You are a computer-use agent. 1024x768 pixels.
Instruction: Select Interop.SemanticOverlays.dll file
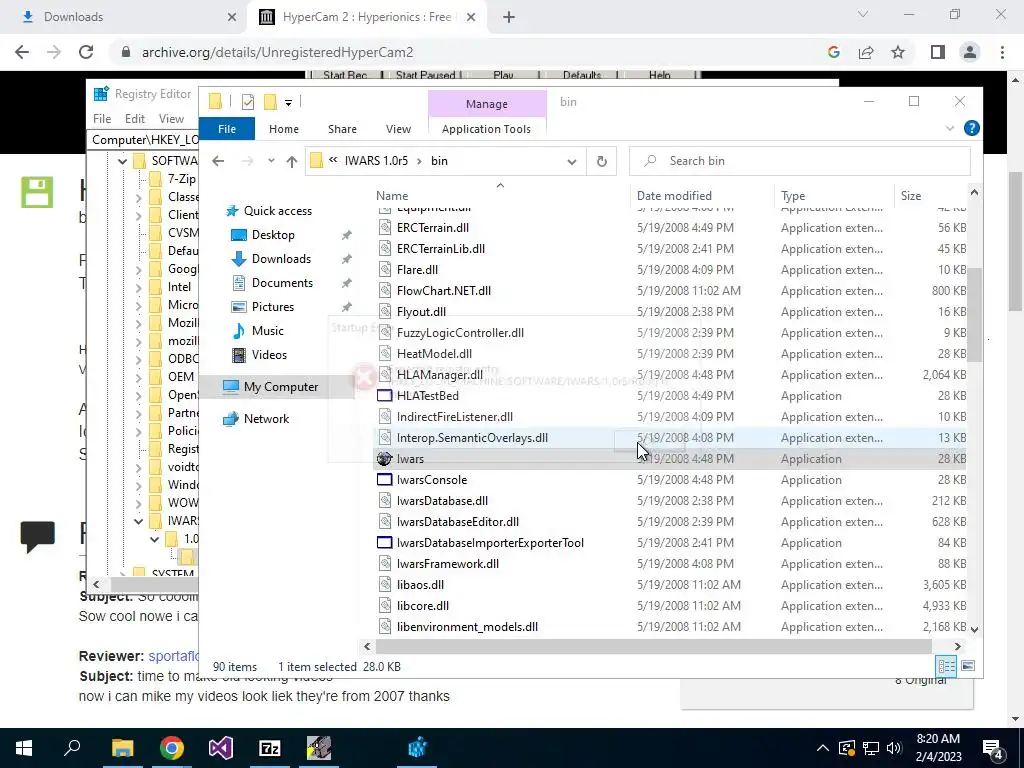[472, 438]
